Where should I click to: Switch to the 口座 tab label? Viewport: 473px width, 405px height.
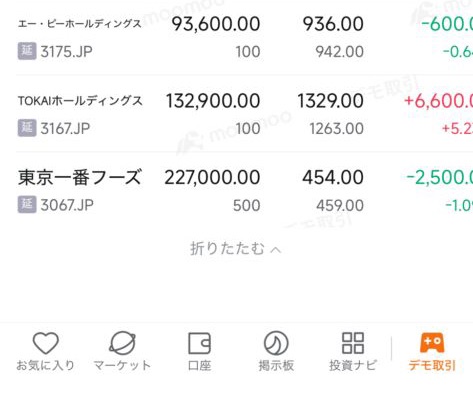[199, 365]
